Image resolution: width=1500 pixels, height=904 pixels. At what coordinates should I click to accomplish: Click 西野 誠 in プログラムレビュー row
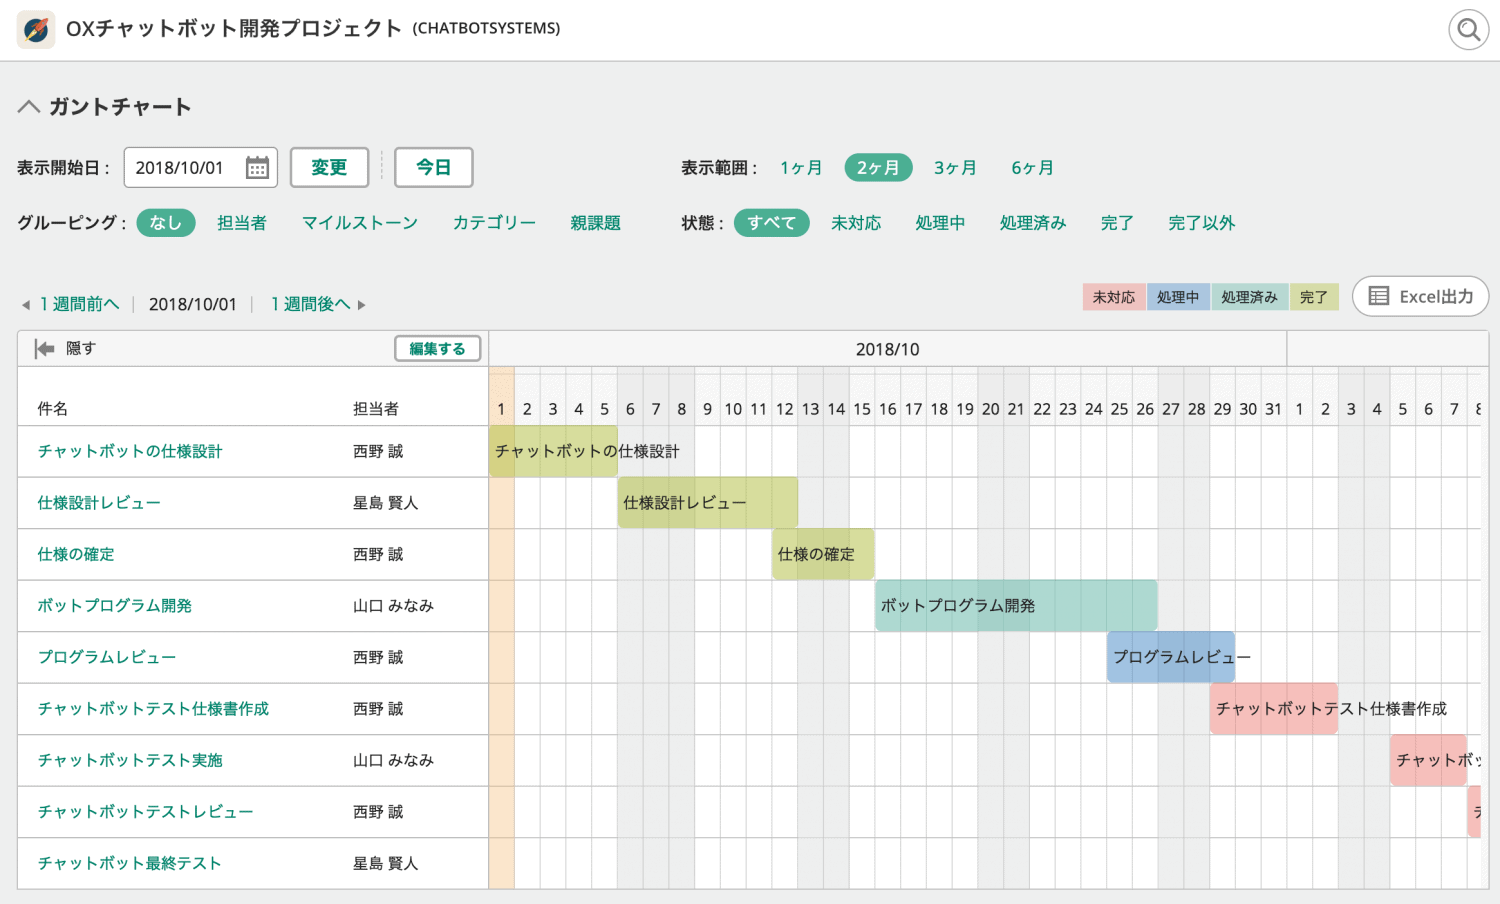[x=378, y=657]
